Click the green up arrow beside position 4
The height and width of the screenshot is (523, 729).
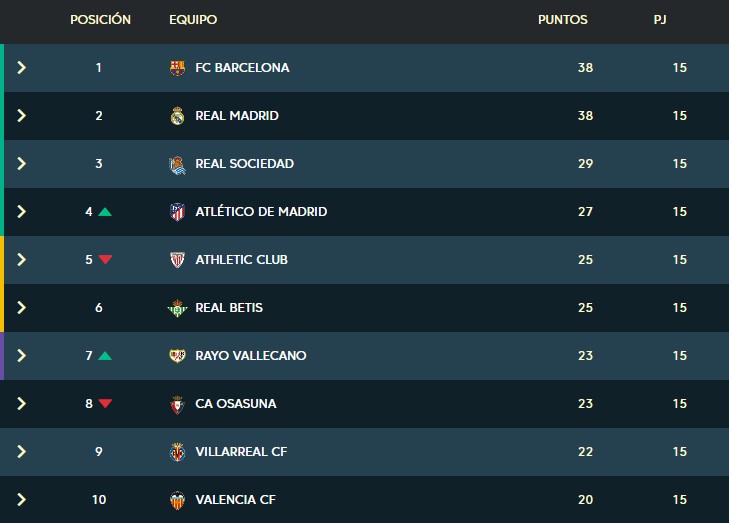pos(105,212)
